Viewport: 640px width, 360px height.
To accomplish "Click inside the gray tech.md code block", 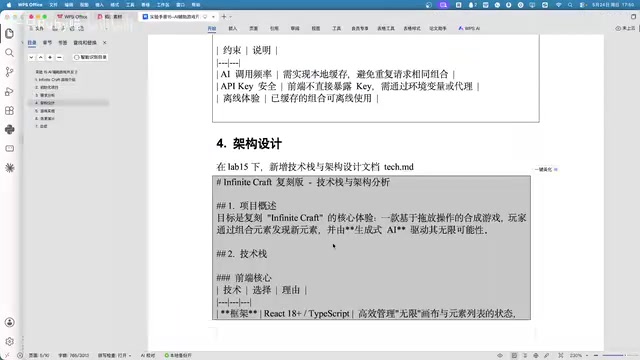I will [371, 247].
